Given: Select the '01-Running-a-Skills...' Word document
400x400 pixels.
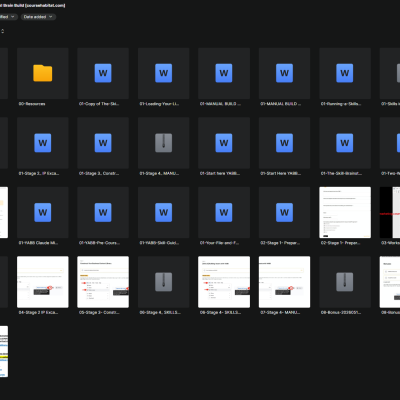Looking at the screenshot, I should 345,73.
